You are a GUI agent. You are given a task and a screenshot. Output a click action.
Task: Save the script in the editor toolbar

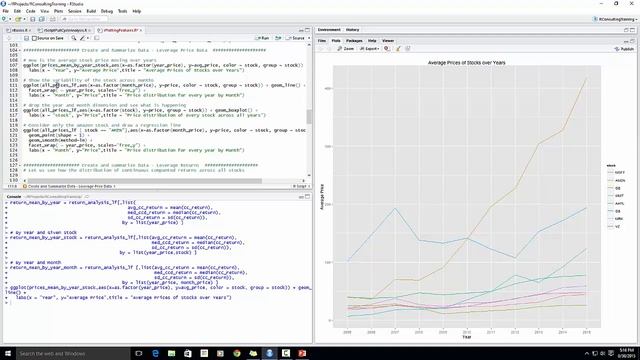point(26,38)
